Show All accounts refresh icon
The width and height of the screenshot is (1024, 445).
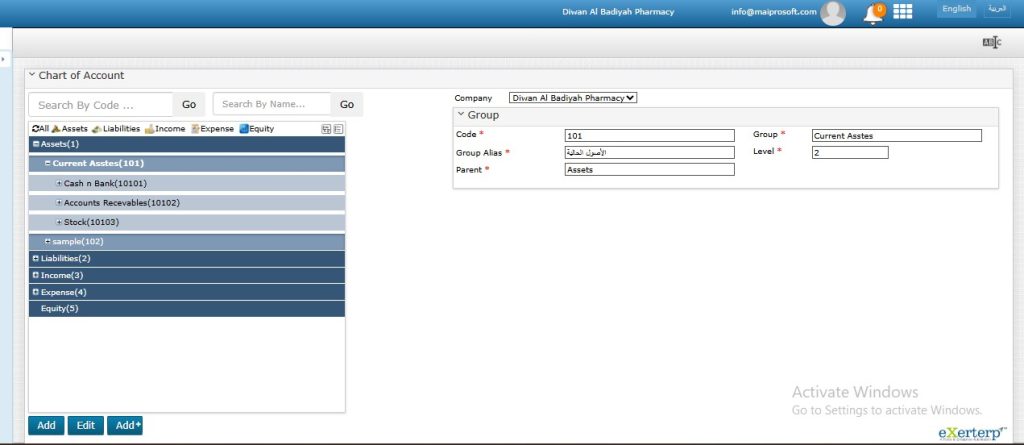click(x=36, y=129)
